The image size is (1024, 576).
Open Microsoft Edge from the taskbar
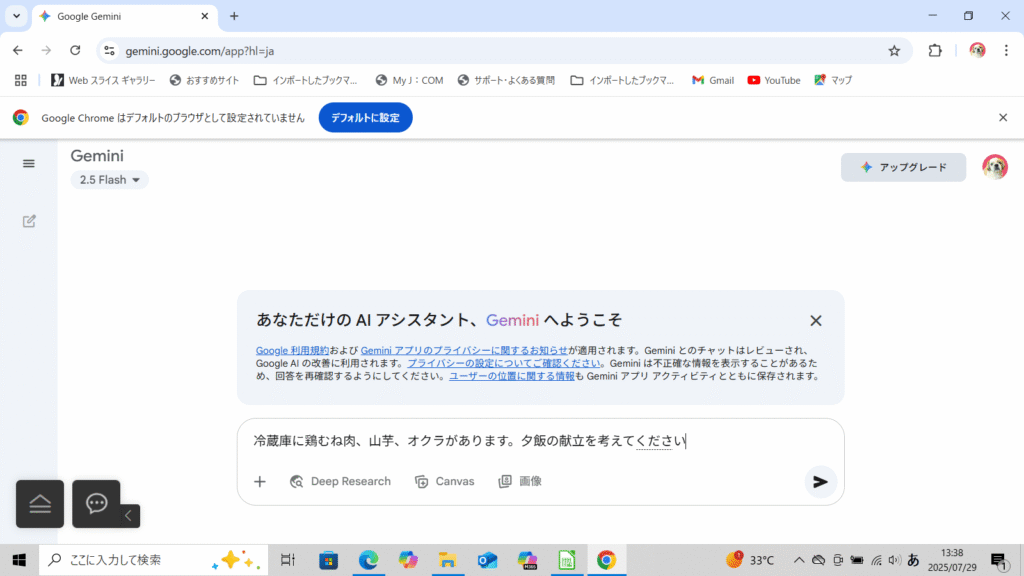pos(368,560)
